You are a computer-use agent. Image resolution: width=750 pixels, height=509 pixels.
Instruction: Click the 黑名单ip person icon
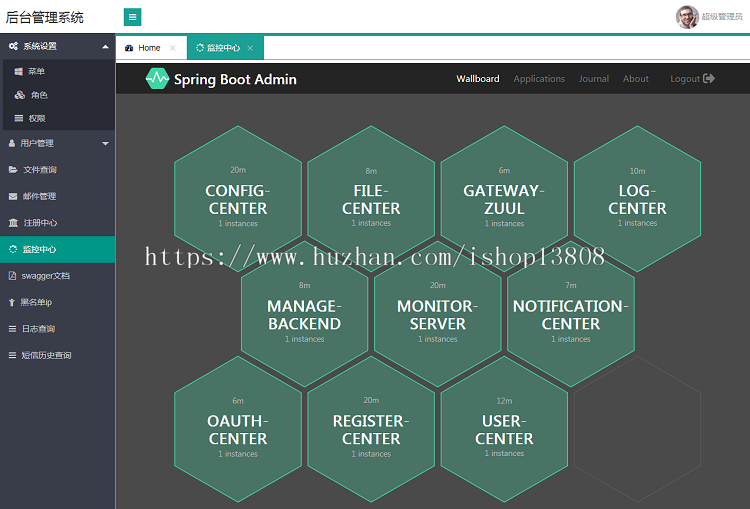click(x=11, y=302)
